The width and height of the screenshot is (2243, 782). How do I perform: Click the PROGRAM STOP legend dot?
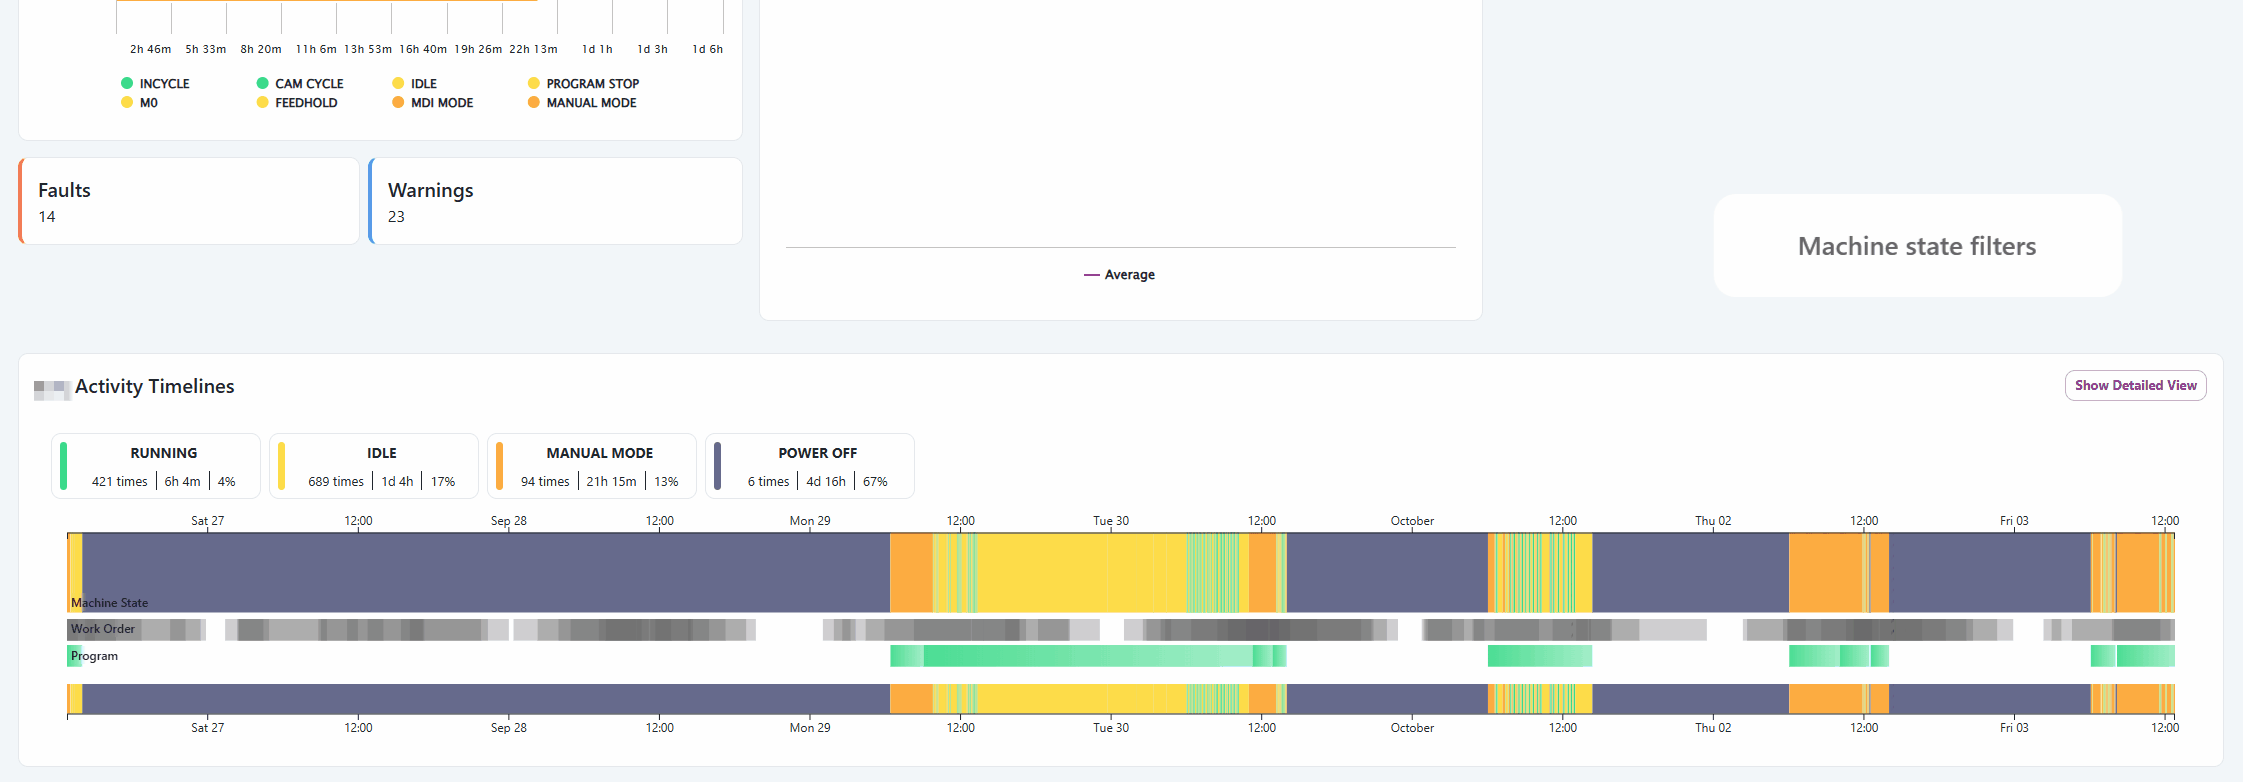tap(534, 84)
